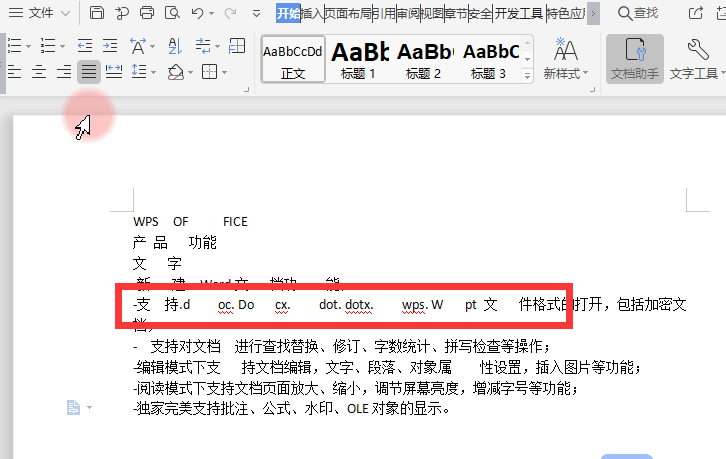The image size is (726, 459).
Task: Click the paragraph layout icon in margin
Action: pos(74,408)
